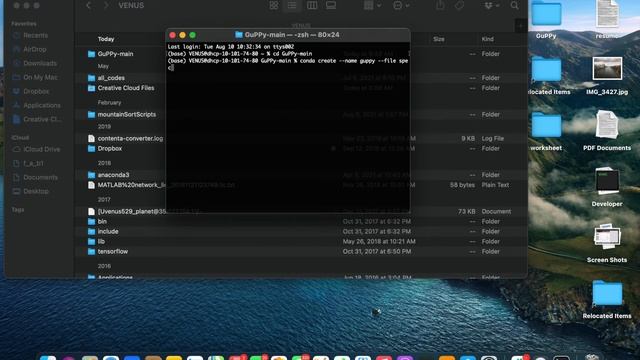Click the Finder search magnifier icon
The width and height of the screenshot is (640, 360).
(x=514, y=5)
